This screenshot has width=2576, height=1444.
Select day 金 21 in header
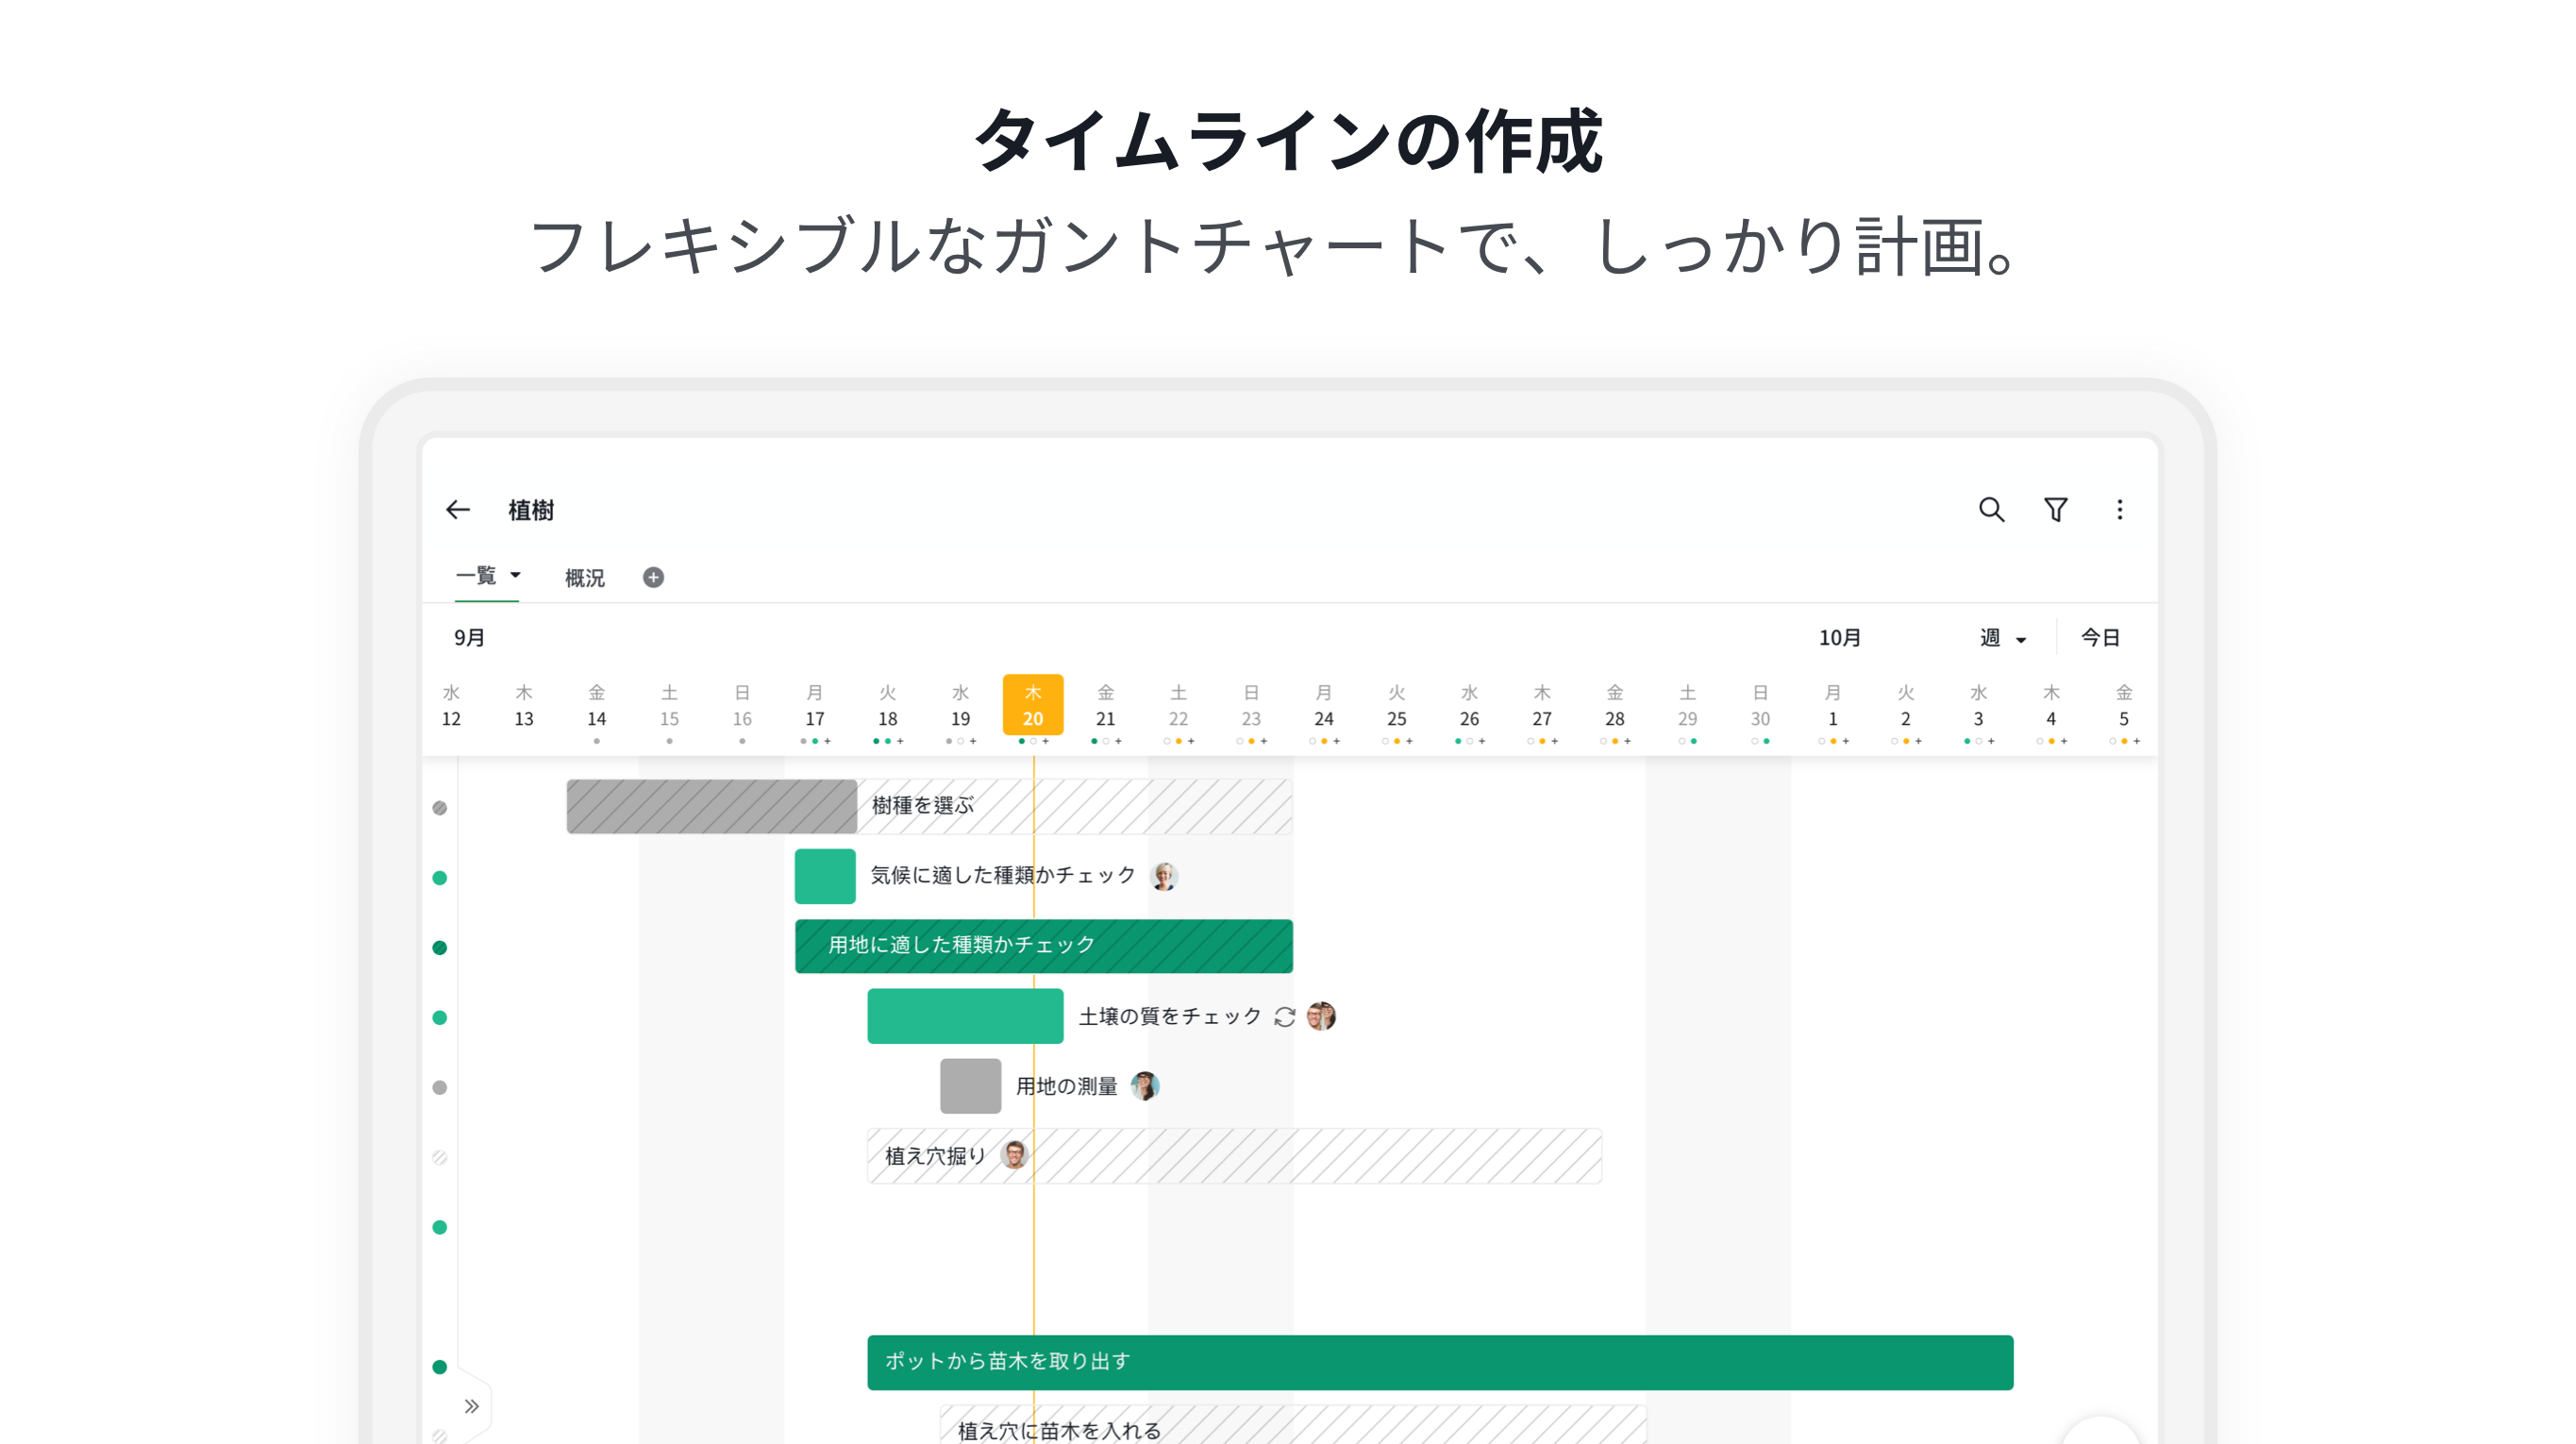pos(1105,706)
